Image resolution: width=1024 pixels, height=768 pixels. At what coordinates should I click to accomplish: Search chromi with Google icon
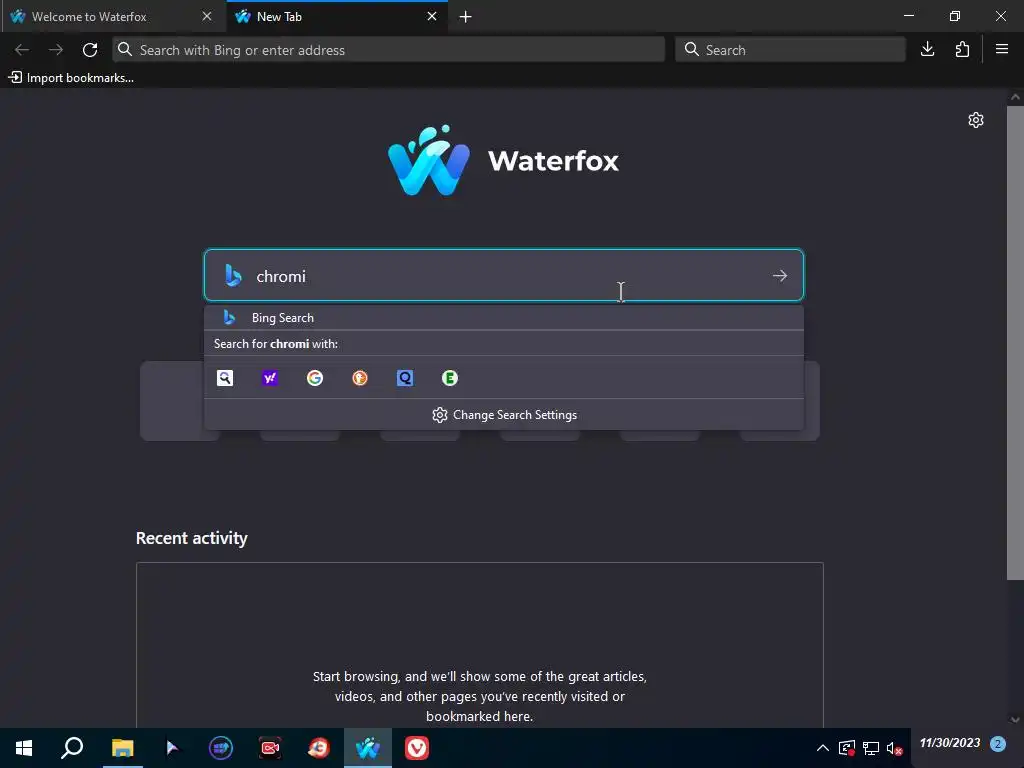315,378
